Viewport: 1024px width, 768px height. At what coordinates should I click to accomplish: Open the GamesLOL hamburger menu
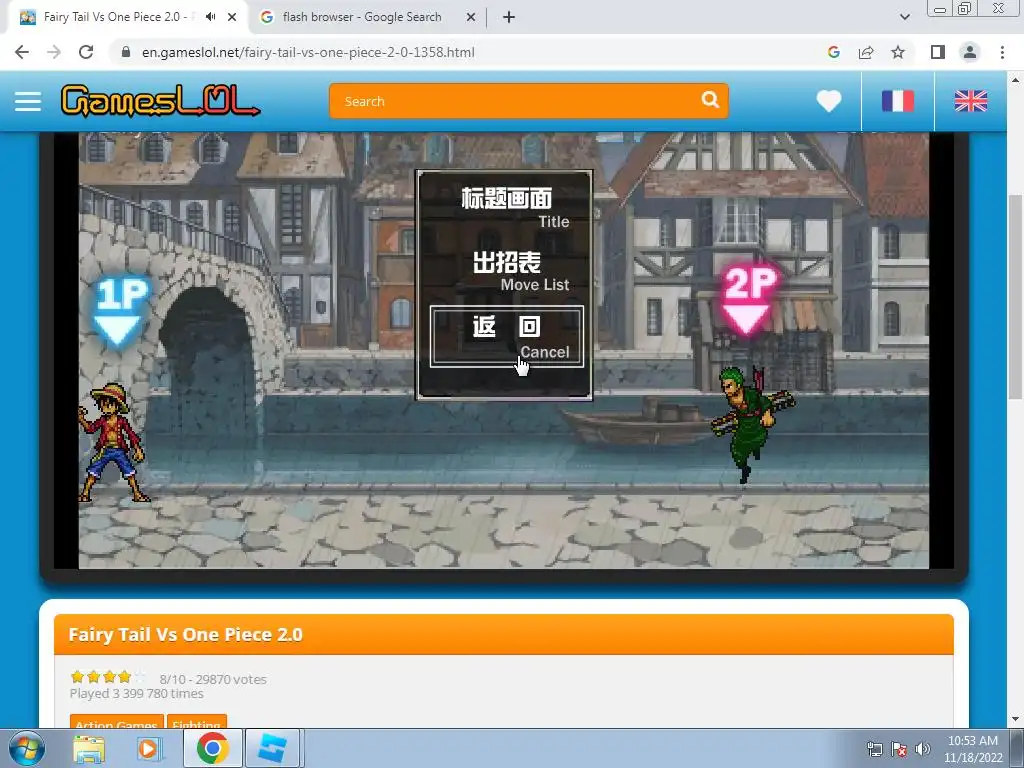pos(28,101)
